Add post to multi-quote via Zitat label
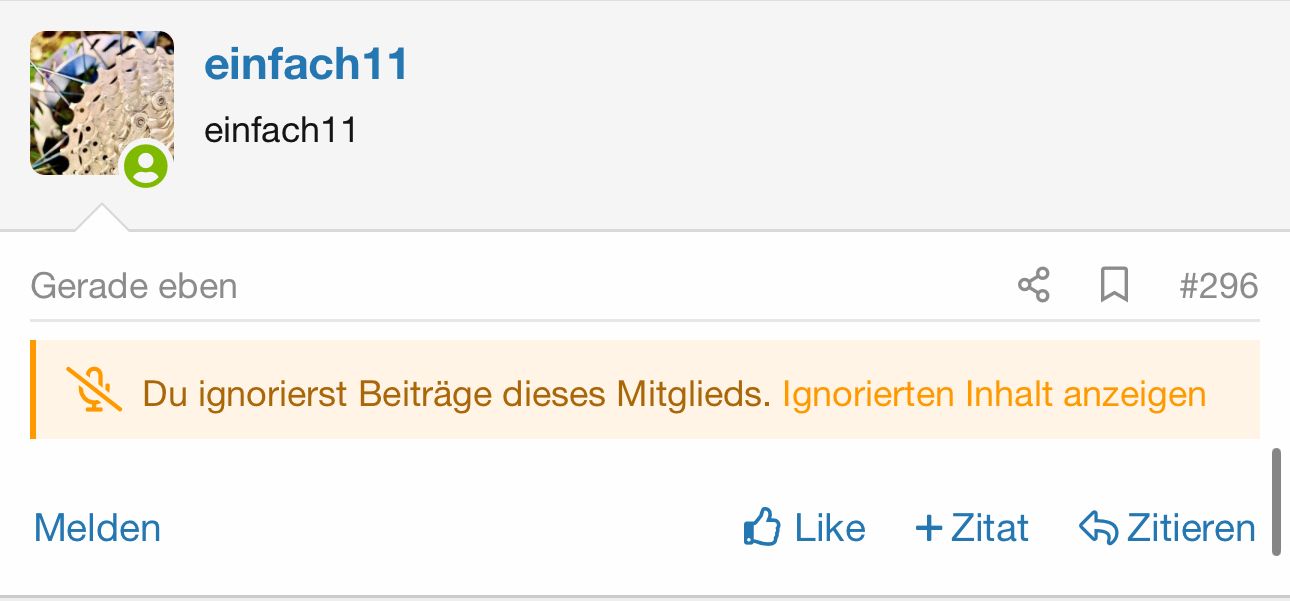This screenshot has width=1290, height=601. [989, 528]
